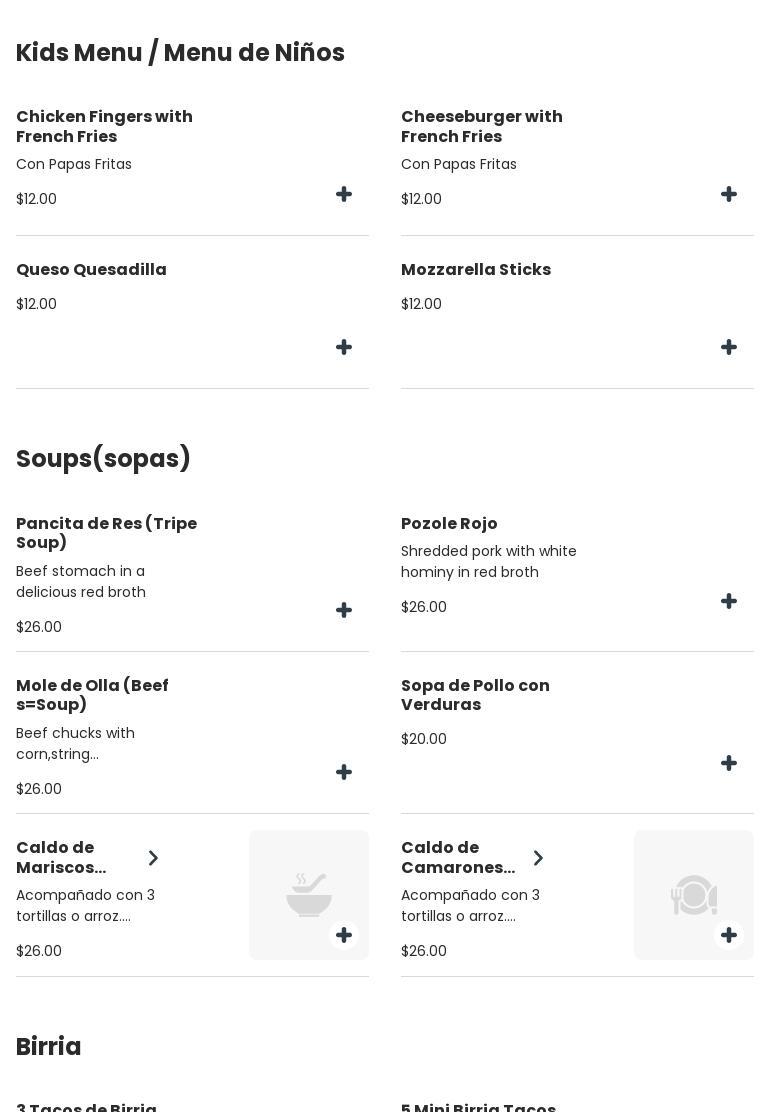
Task: Add Chicken Fingers with French Fries
Action: tap(344, 195)
